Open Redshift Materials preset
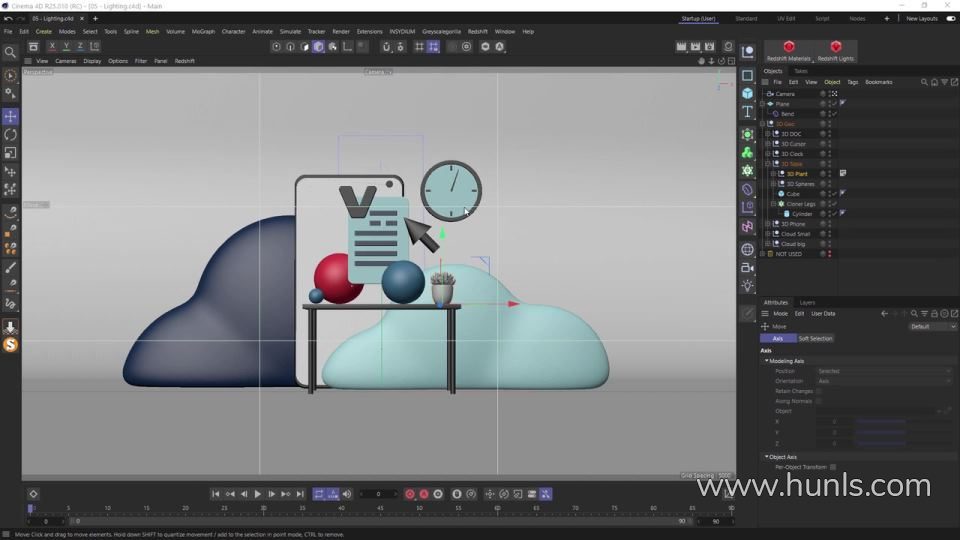The height and width of the screenshot is (540, 960). (x=788, y=51)
